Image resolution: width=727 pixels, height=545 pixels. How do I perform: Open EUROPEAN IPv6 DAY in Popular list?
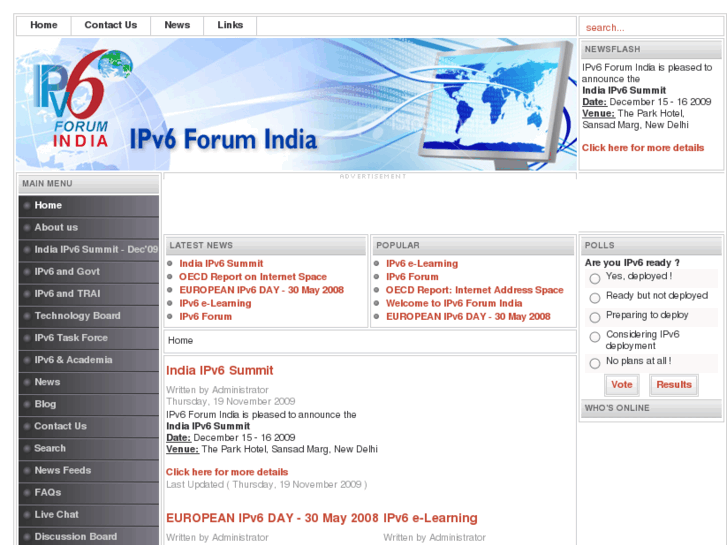tap(468, 317)
